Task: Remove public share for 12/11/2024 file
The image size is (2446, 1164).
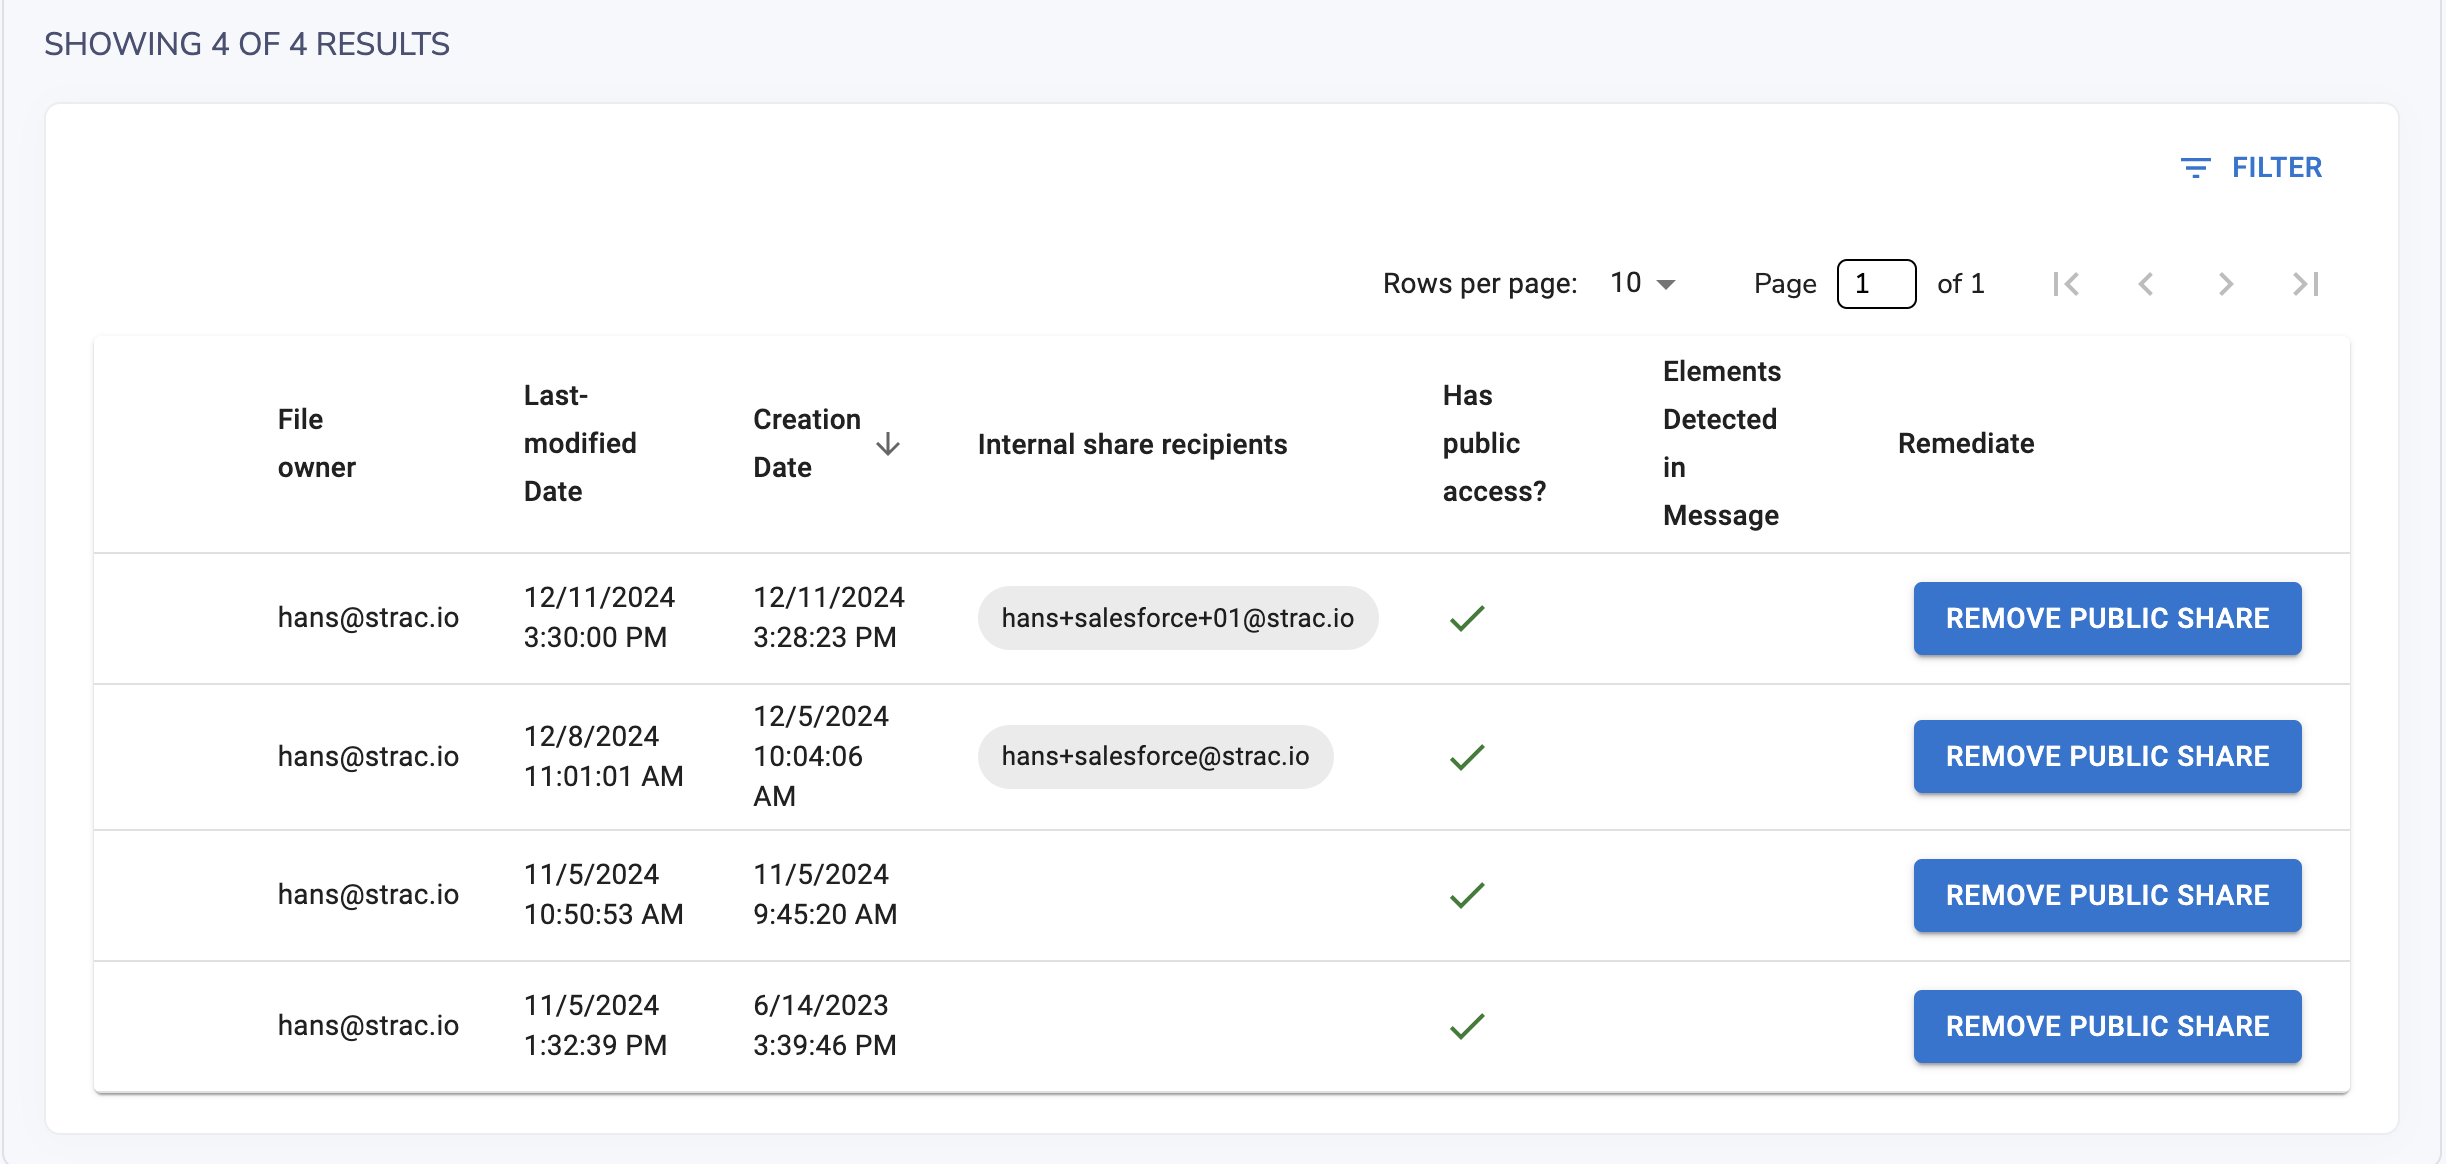Action: 2107,618
